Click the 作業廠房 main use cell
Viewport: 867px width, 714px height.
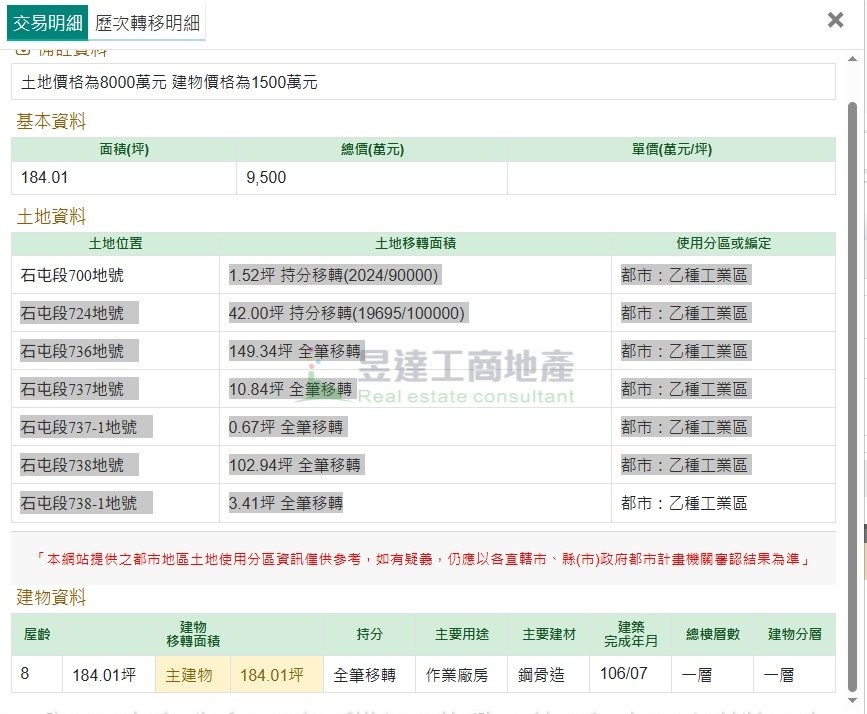click(457, 675)
